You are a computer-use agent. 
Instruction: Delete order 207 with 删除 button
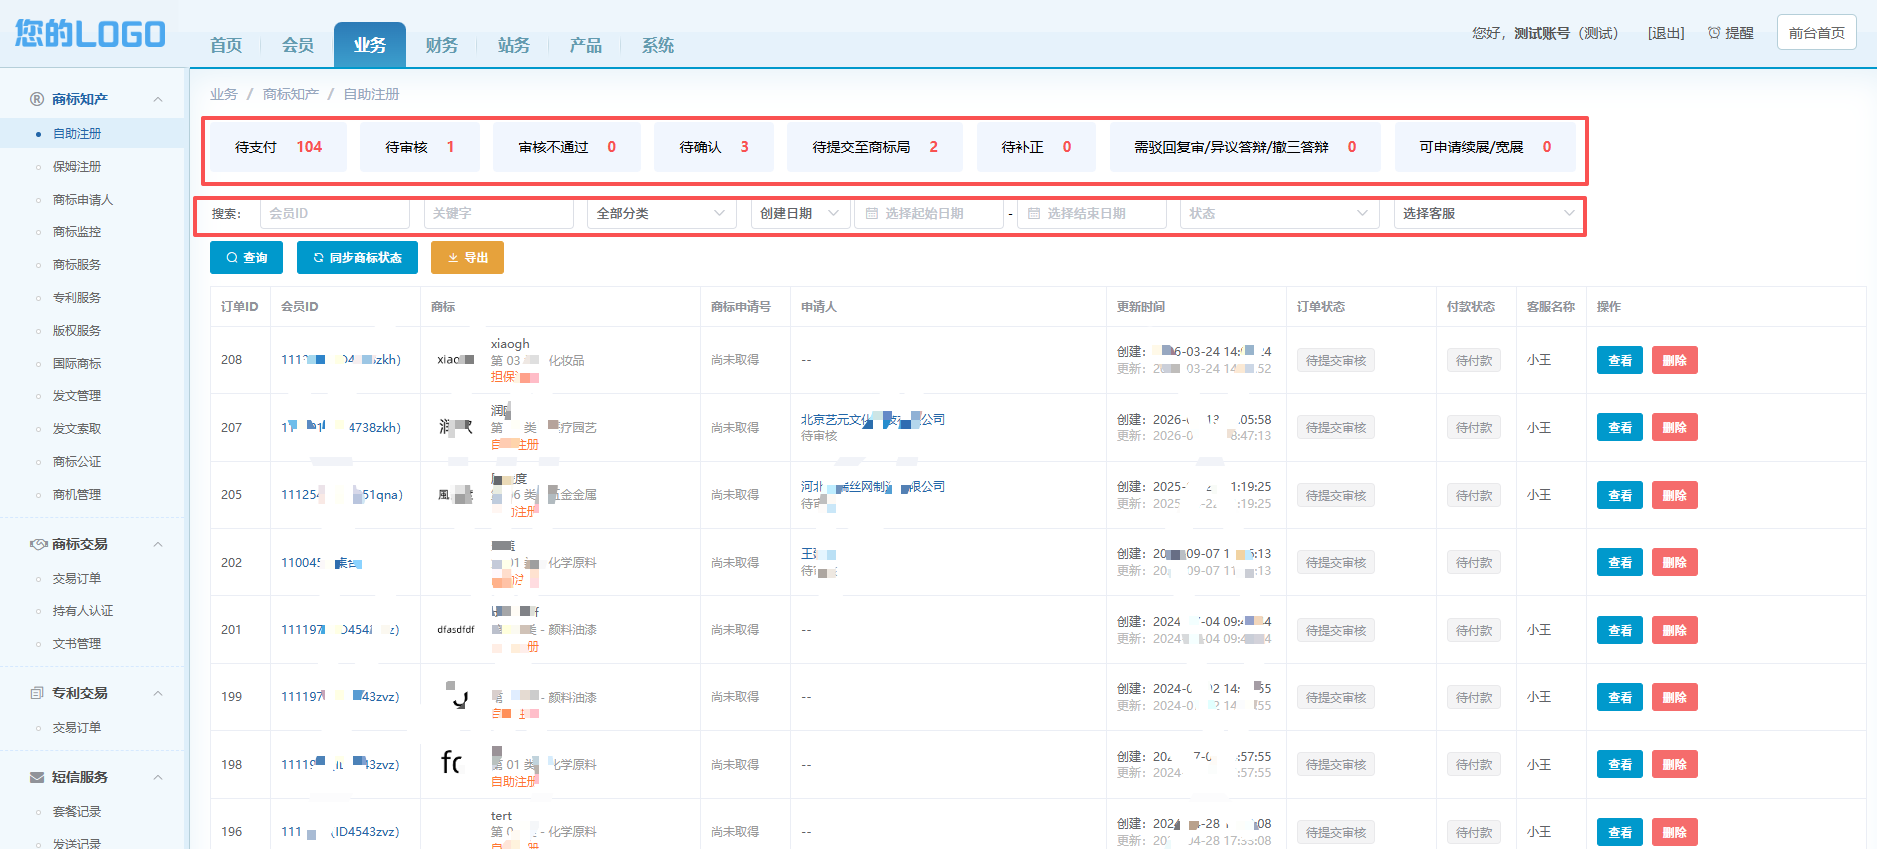1674,427
